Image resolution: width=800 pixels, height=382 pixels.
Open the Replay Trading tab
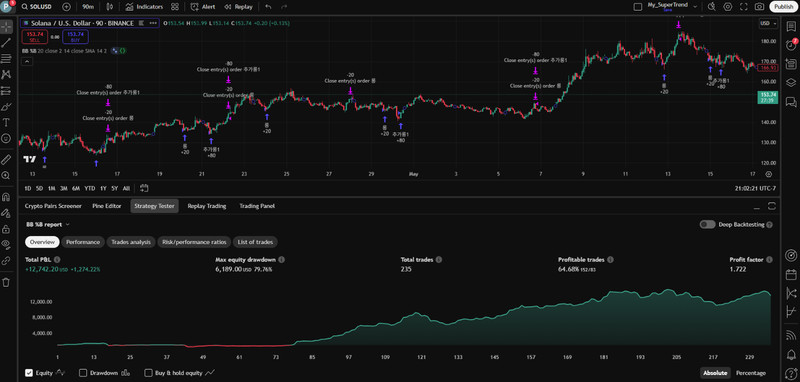tap(207, 206)
